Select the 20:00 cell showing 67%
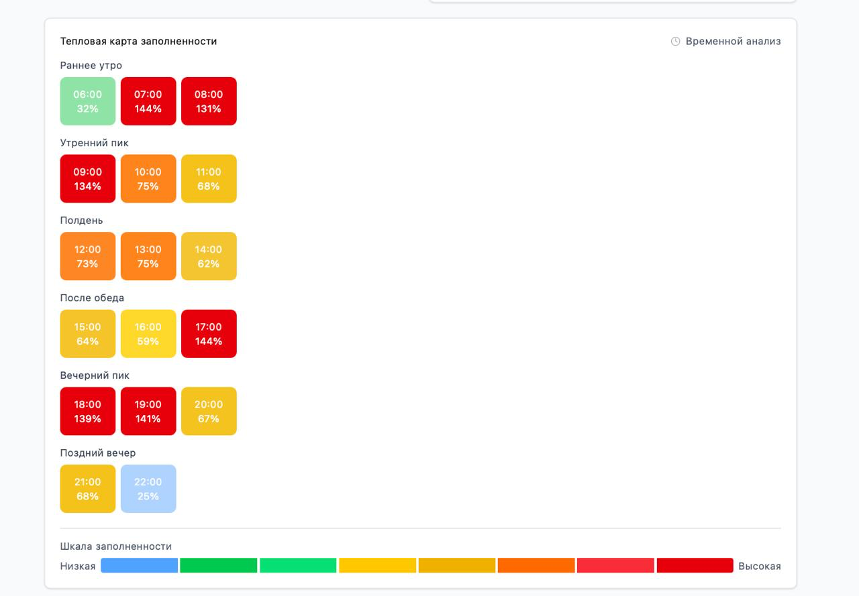 (x=209, y=411)
